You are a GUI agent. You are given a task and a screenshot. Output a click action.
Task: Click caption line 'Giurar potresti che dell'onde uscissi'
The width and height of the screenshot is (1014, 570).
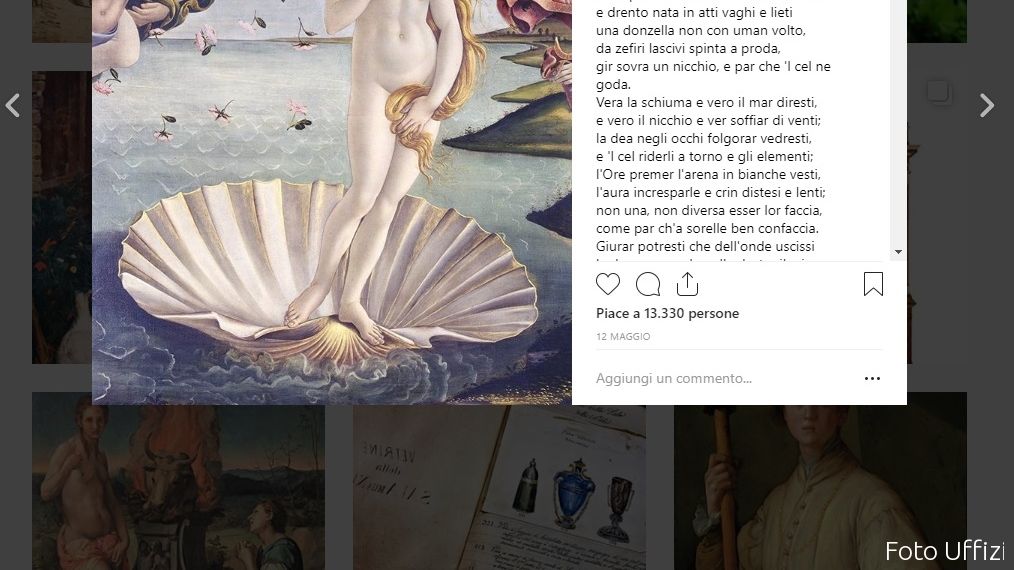[x=705, y=247]
